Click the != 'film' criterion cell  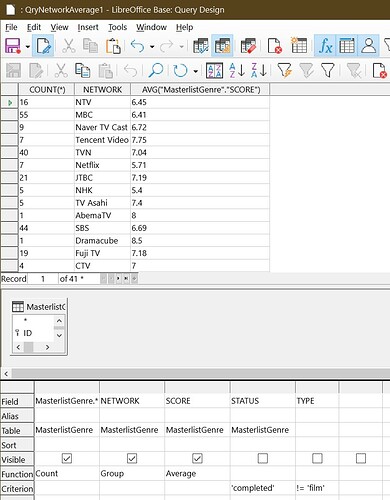pyautogui.click(x=317, y=488)
